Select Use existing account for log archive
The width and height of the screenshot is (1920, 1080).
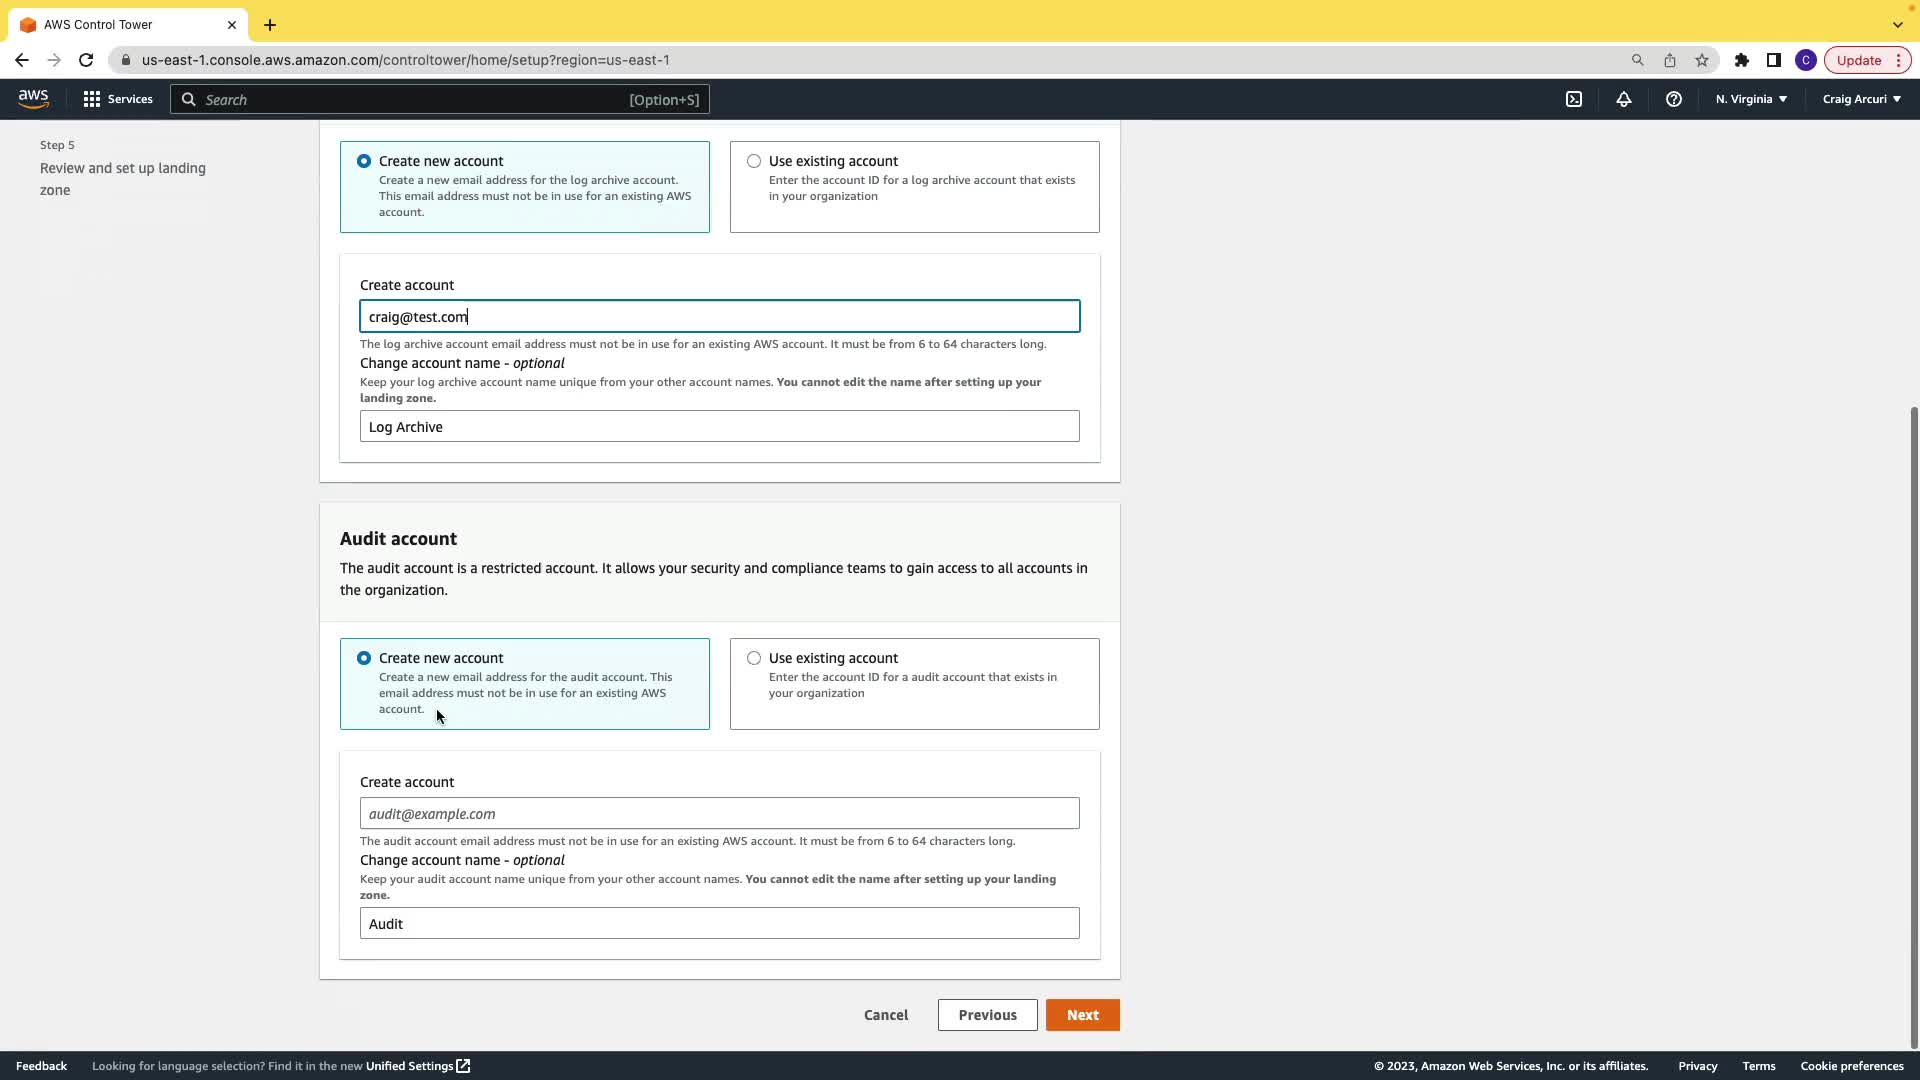pyautogui.click(x=754, y=161)
